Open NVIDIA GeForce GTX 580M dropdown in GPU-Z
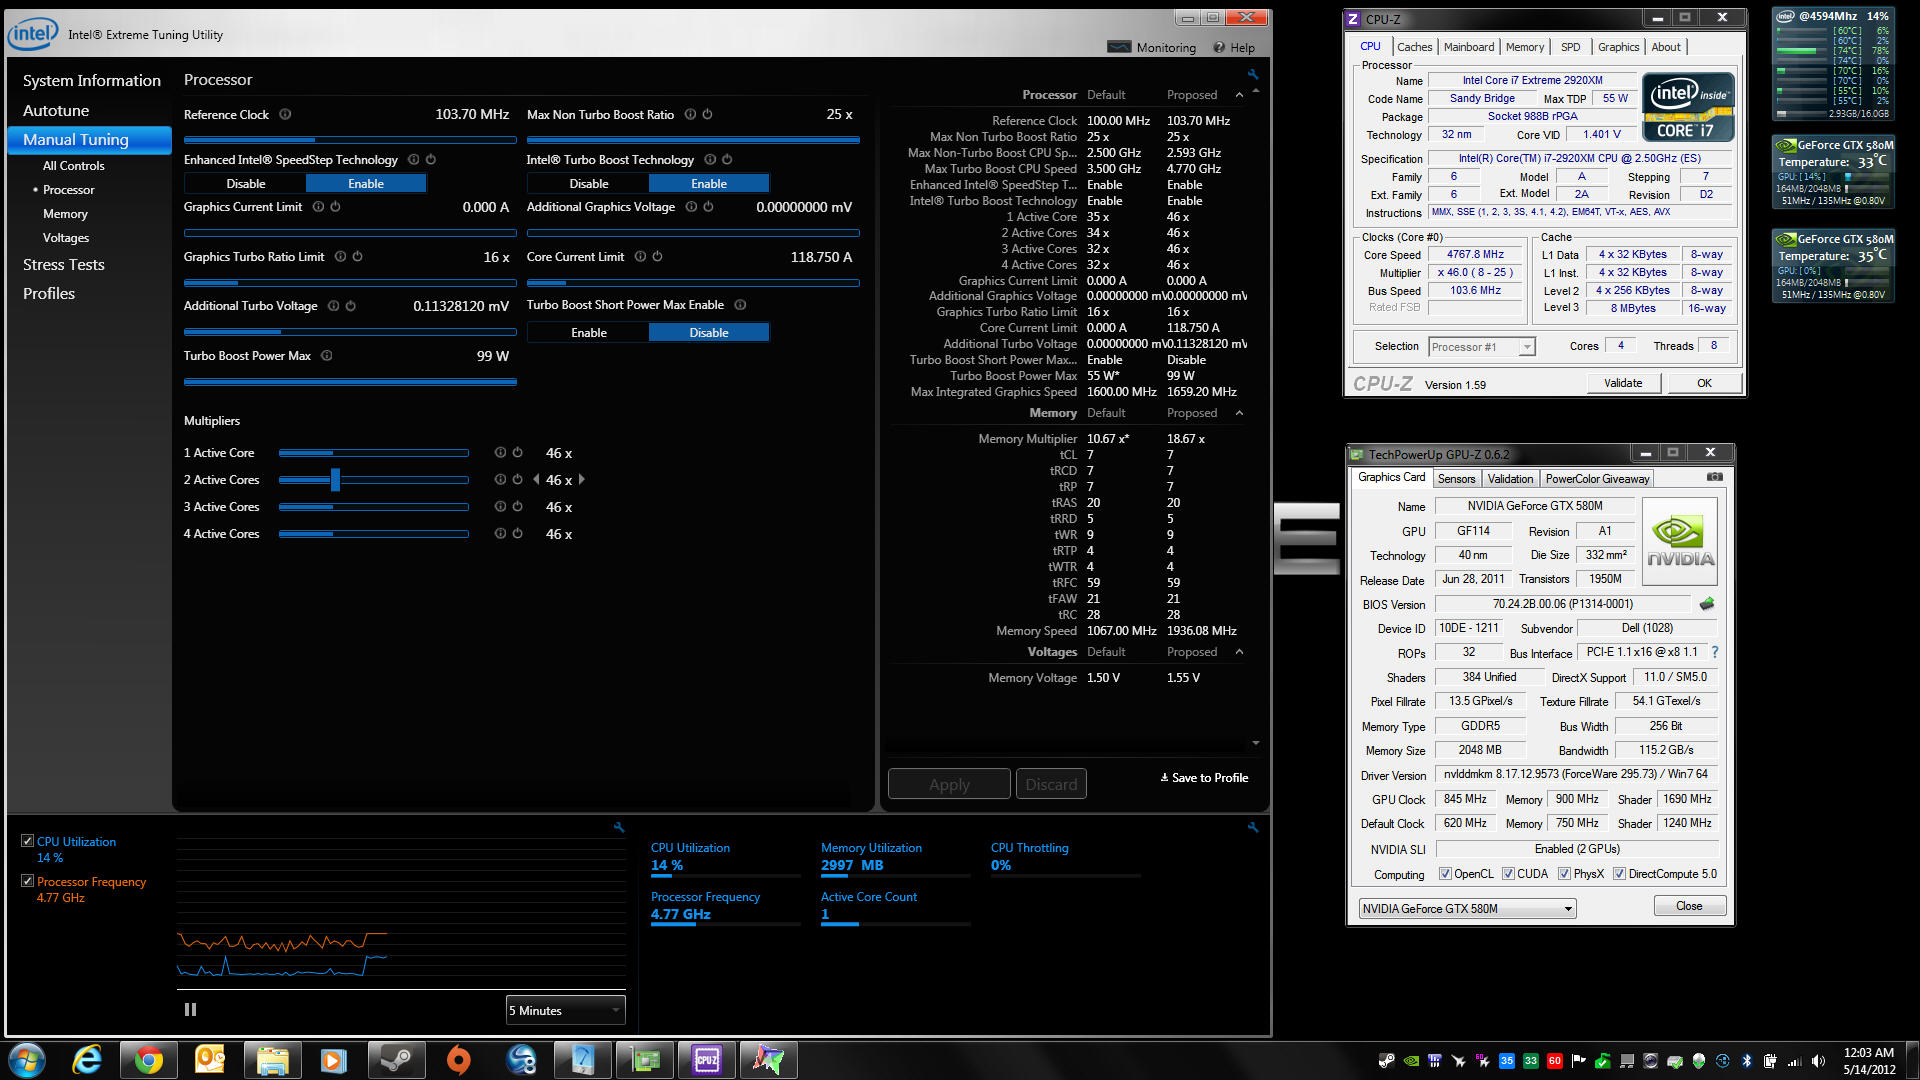This screenshot has height=1080, width=1920. (1467, 909)
